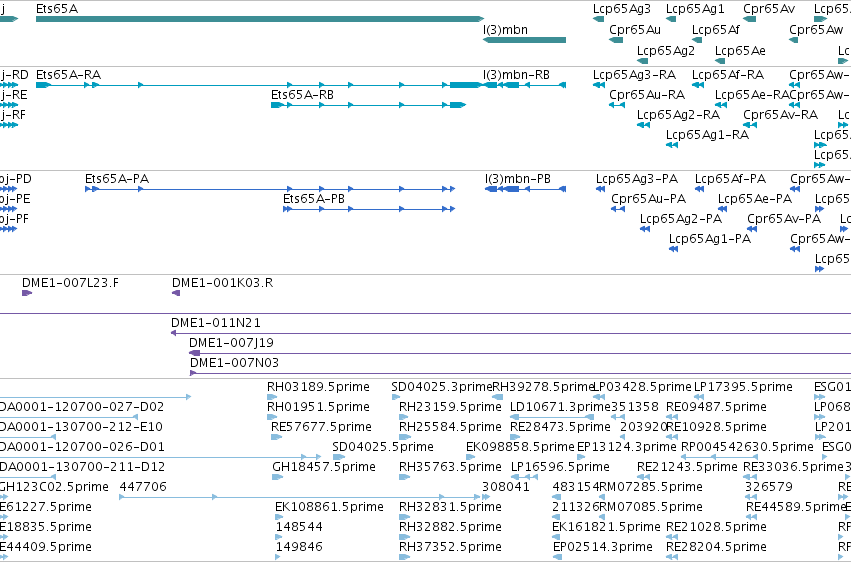Select the 447706 EST entry
The height and width of the screenshot is (562, 851).
click(300, 497)
